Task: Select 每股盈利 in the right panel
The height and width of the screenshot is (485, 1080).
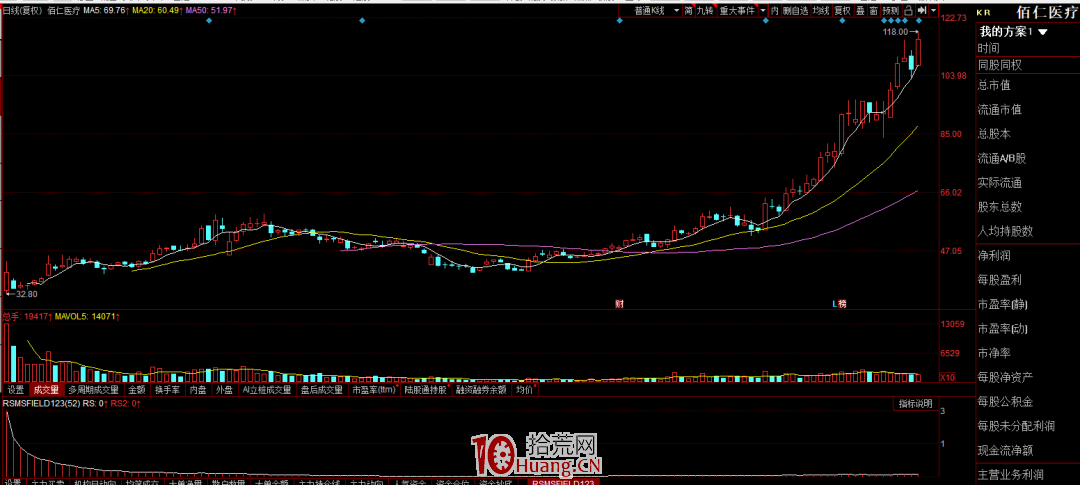Action: tap(999, 280)
